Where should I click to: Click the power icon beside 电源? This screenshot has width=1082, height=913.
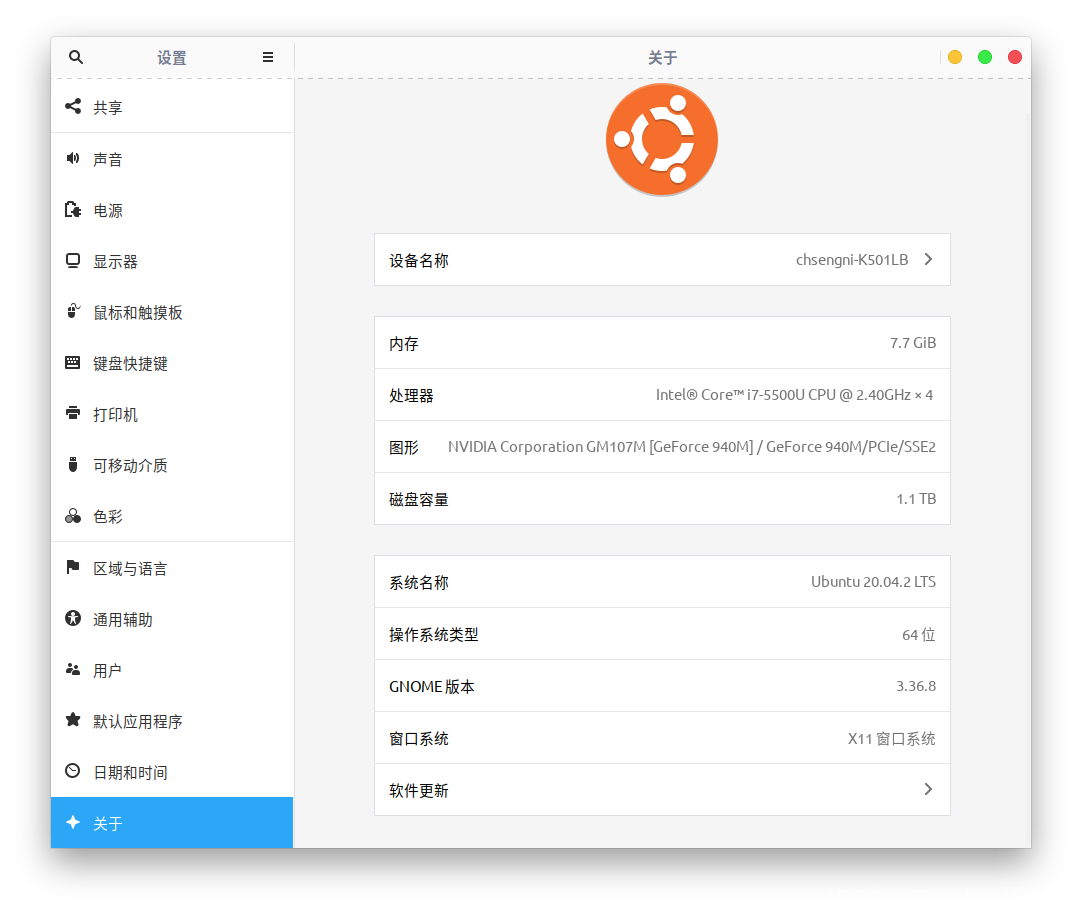tap(73, 209)
